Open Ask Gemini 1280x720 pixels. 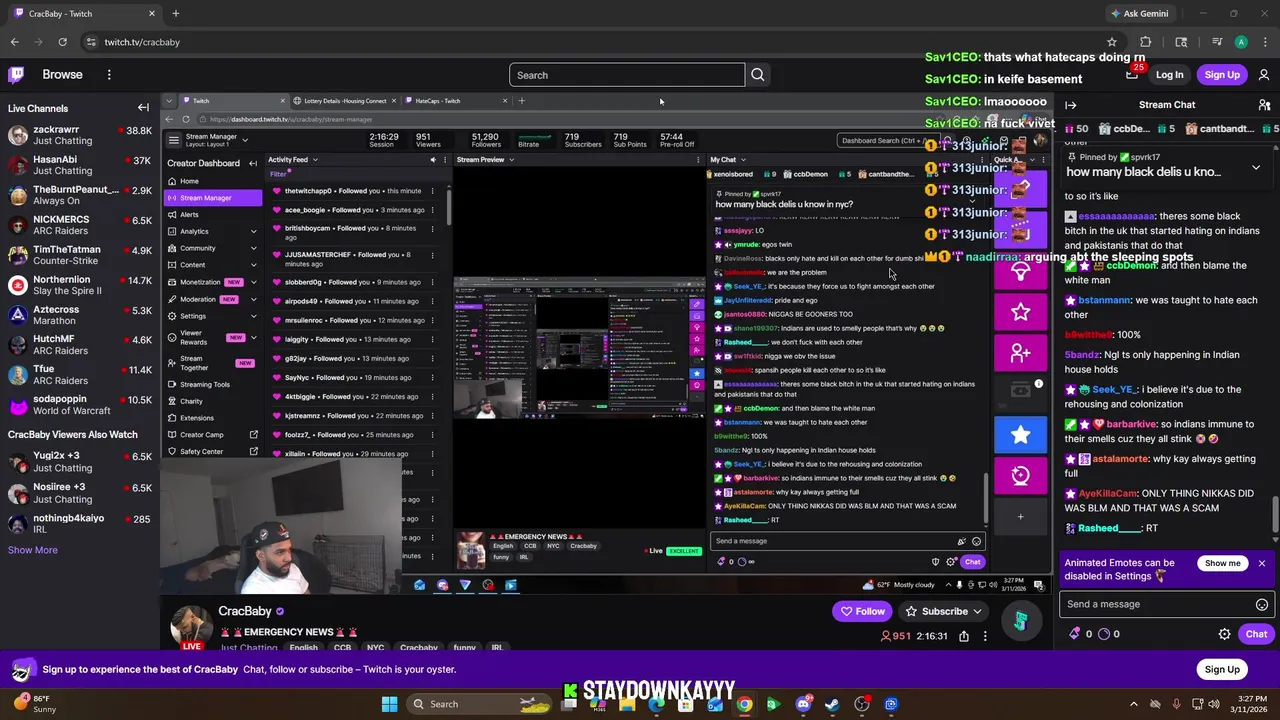pos(1138,14)
